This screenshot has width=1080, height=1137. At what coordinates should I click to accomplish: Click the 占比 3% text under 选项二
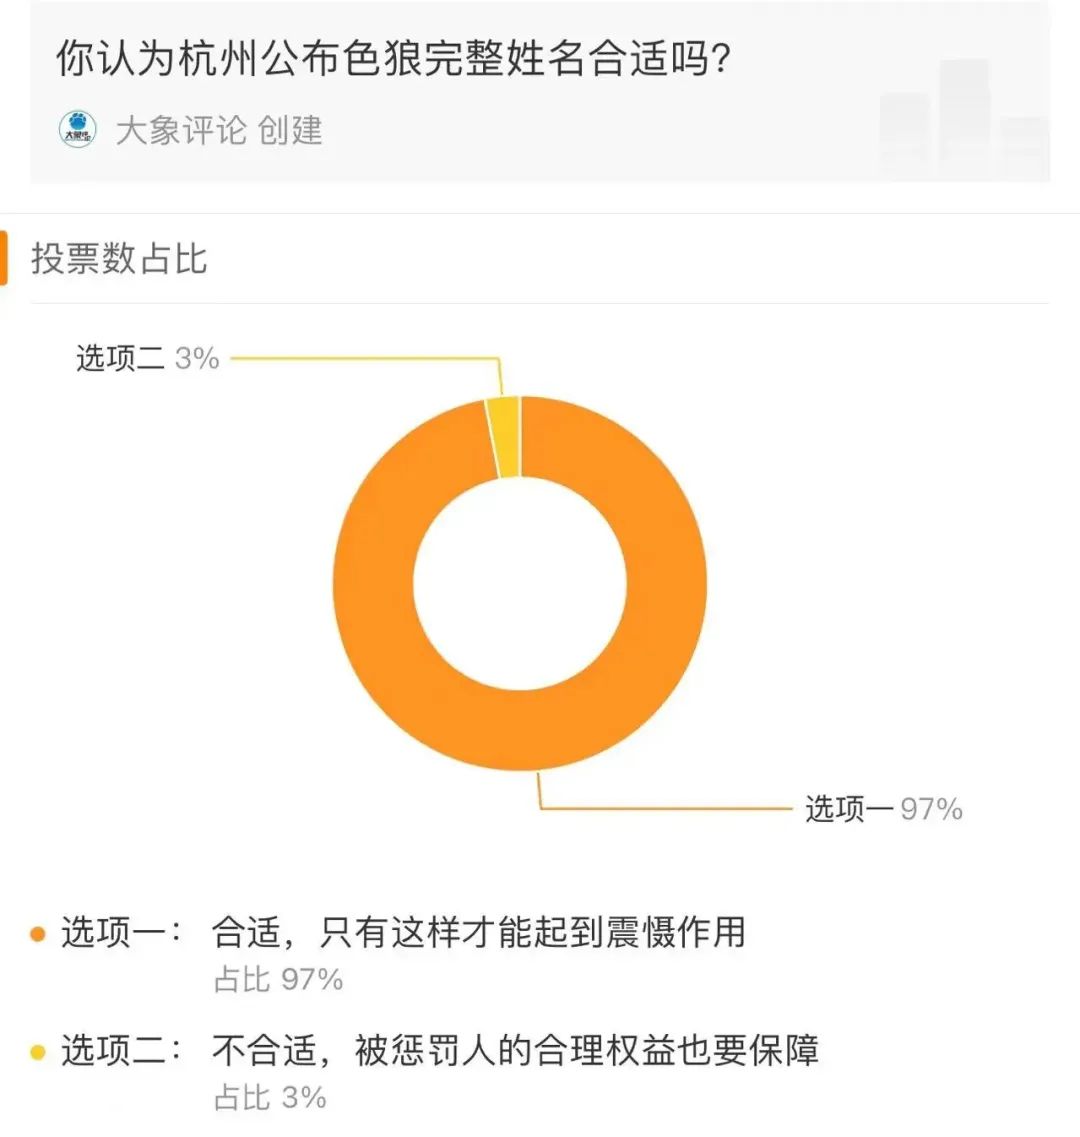(270, 1097)
